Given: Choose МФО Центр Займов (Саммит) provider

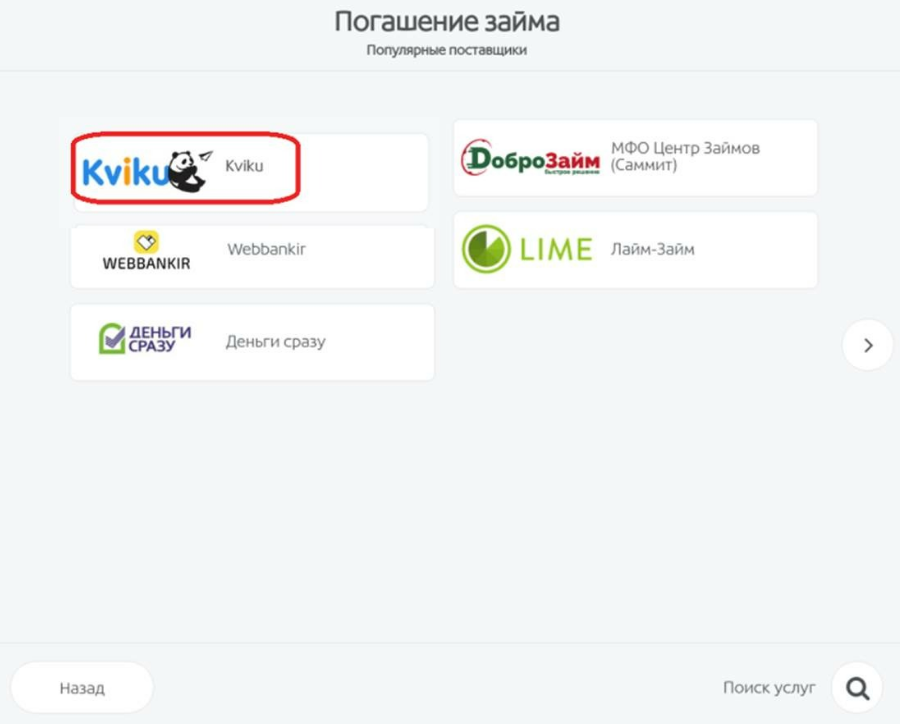Looking at the screenshot, I should [x=685, y=157].
